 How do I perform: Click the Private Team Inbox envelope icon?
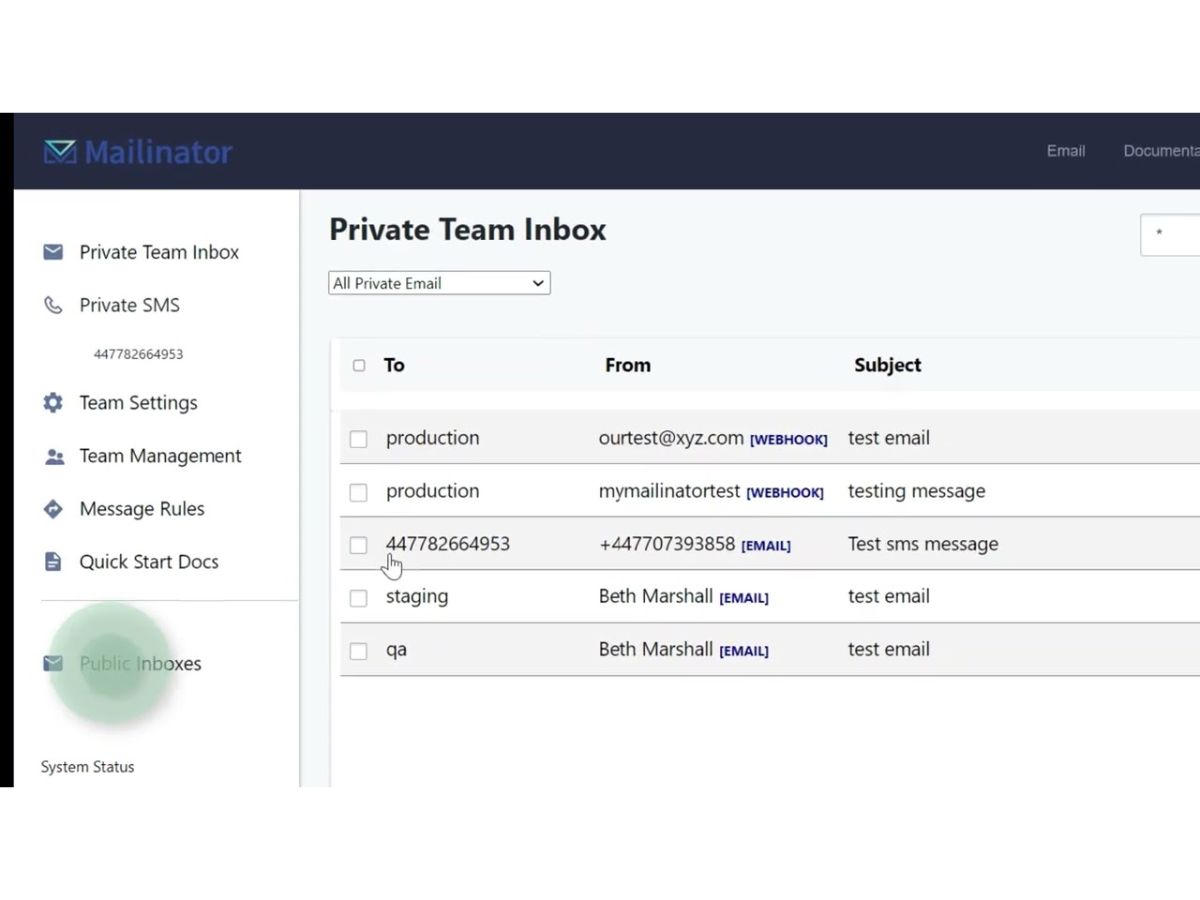53,252
